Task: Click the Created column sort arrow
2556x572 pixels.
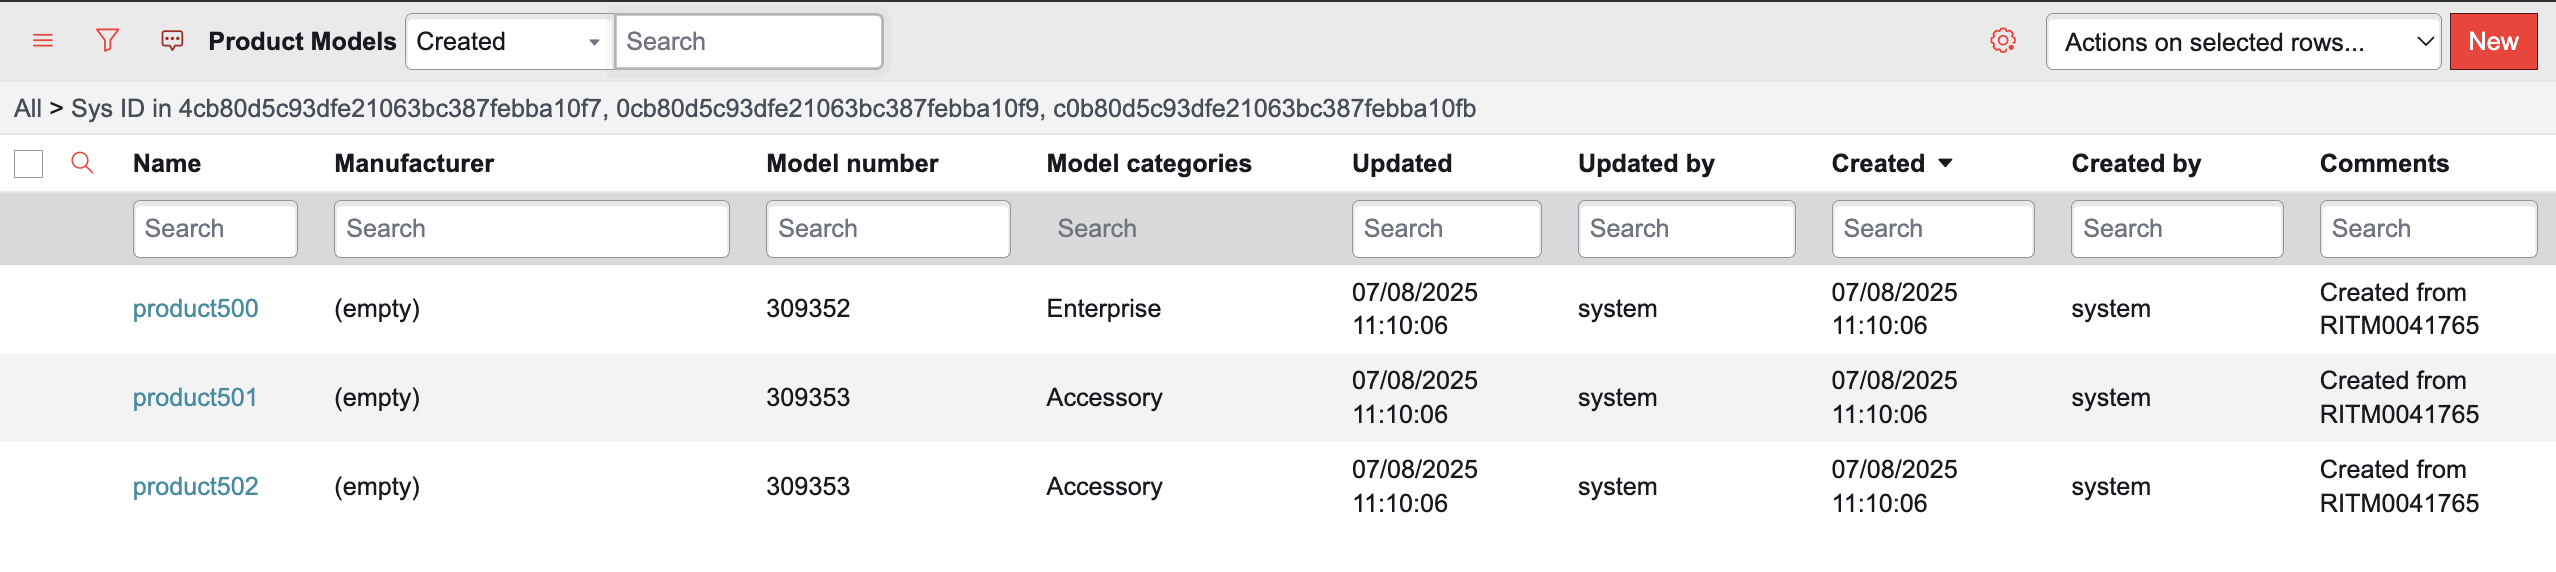Action: click(1945, 163)
